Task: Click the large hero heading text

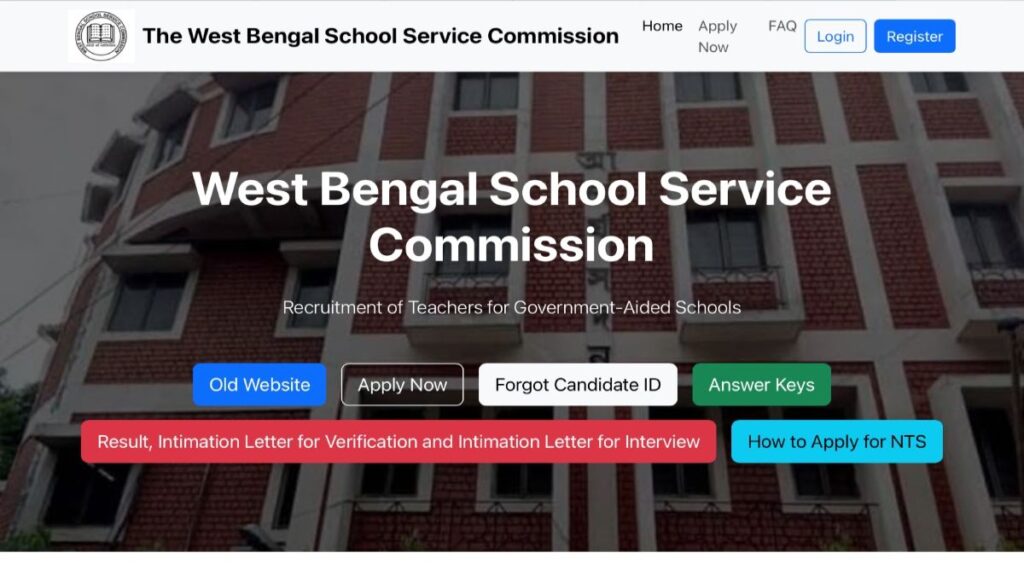Action: coord(511,216)
